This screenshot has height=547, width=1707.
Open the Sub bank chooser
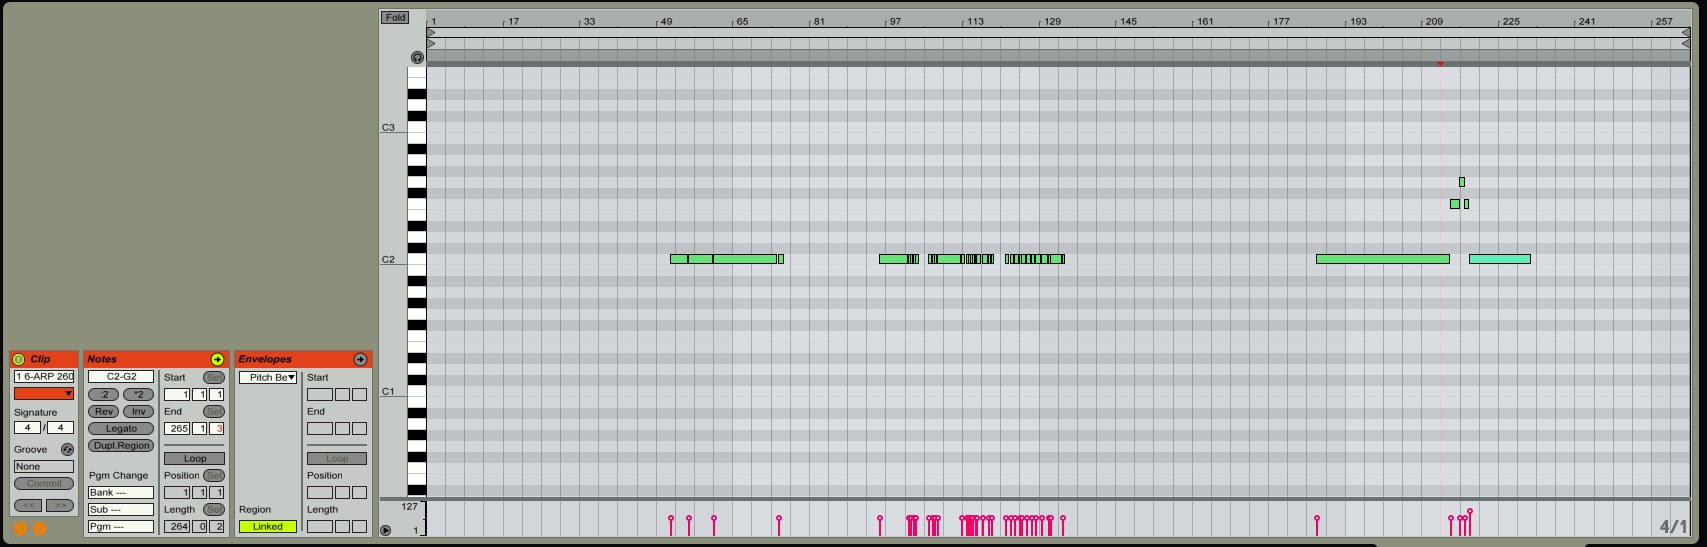(121, 509)
